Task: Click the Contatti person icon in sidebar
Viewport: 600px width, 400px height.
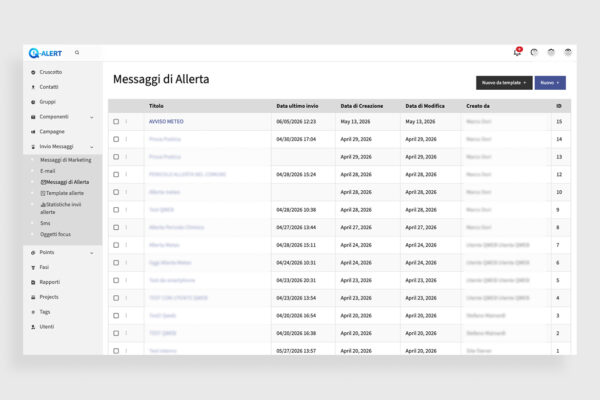Action: [x=33, y=87]
